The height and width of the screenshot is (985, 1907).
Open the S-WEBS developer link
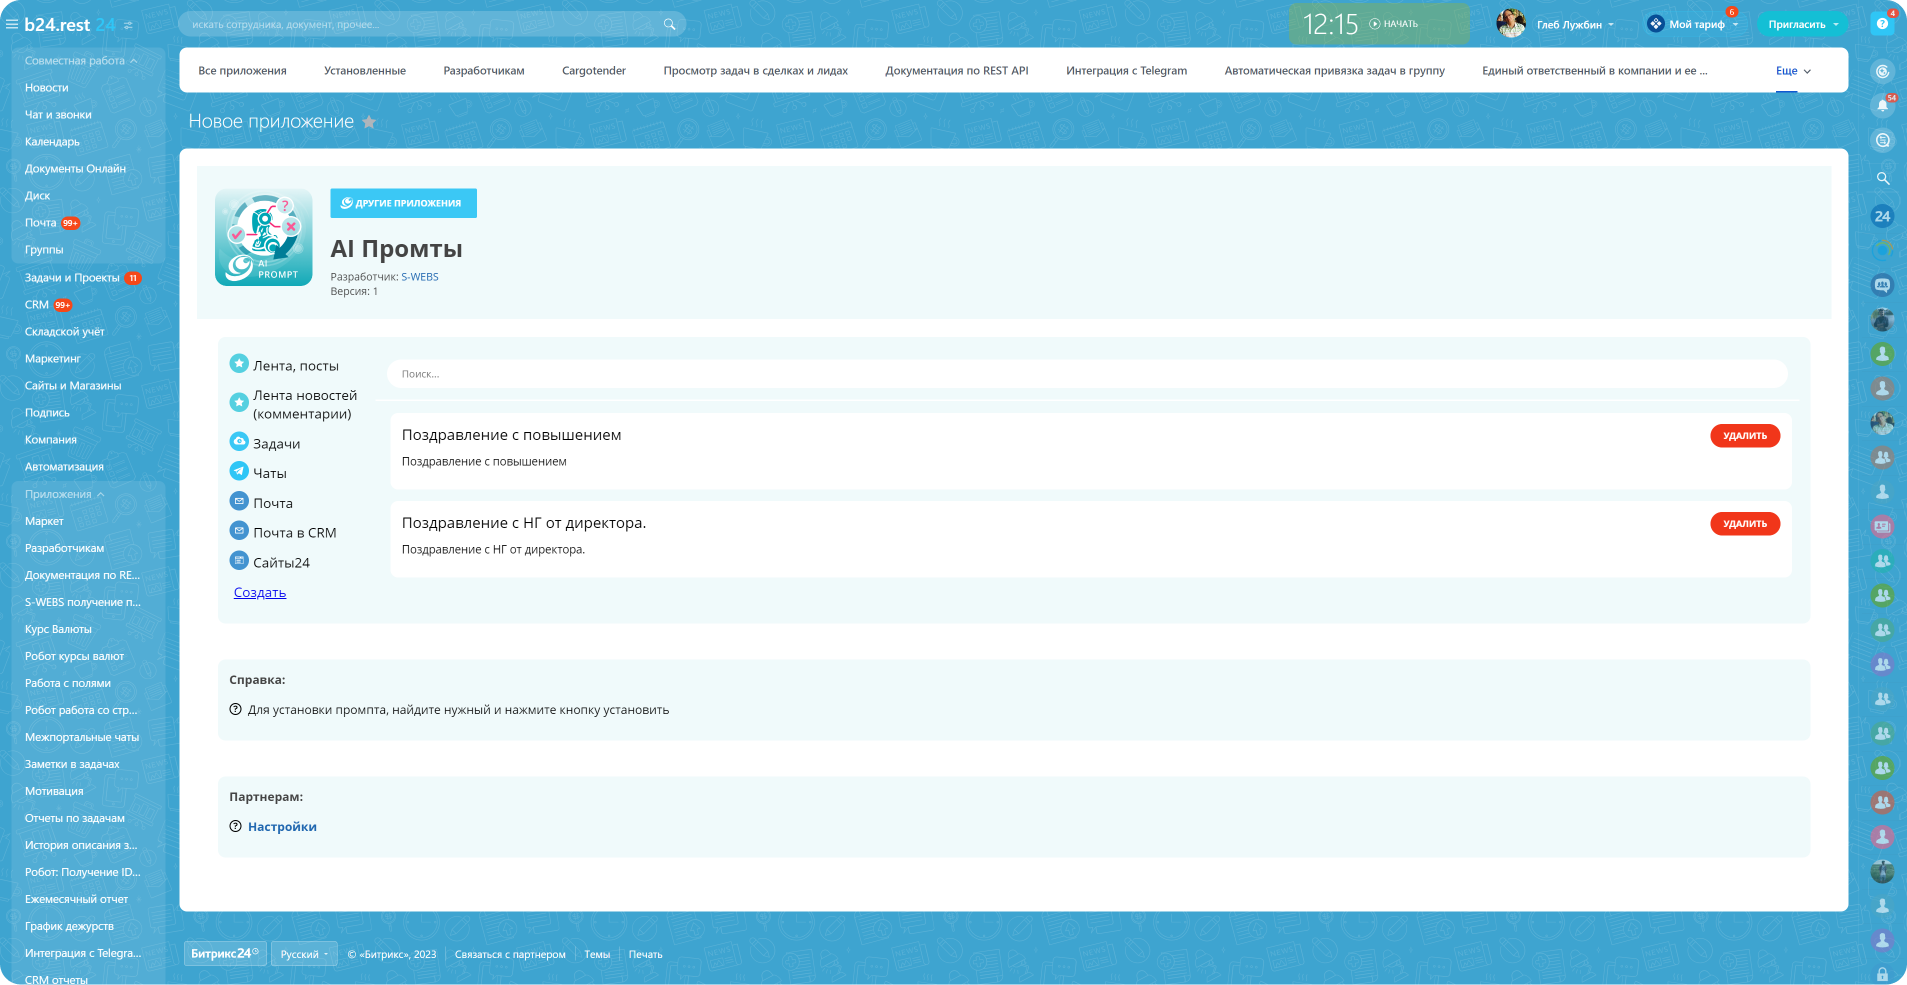(x=420, y=277)
